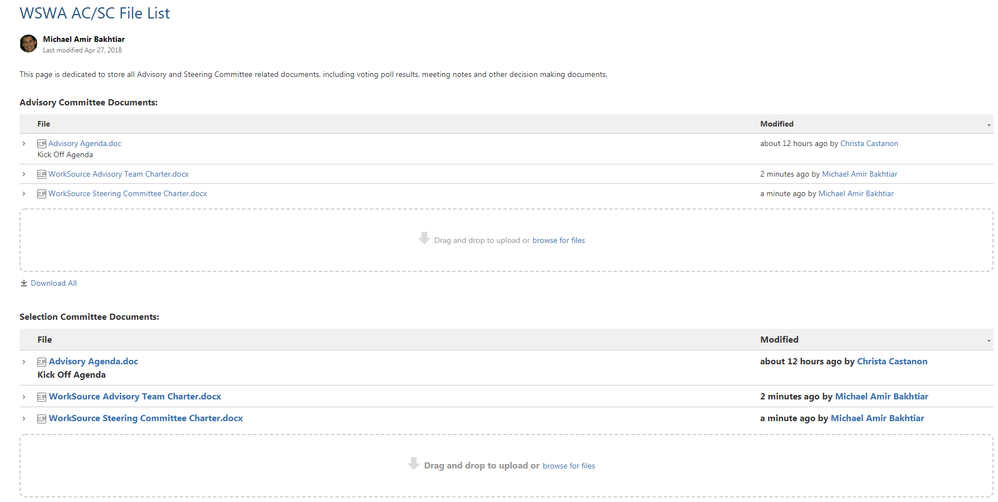The width and height of the screenshot is (998, 502).
Task: Click sort arrow at right of Advisory Committee header
Action: [x=988, y=125]
